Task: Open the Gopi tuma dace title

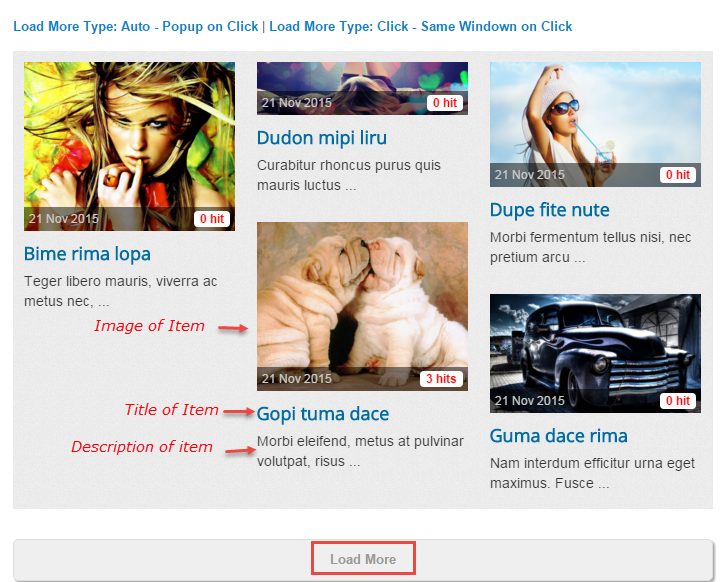Action: (323, 414)
